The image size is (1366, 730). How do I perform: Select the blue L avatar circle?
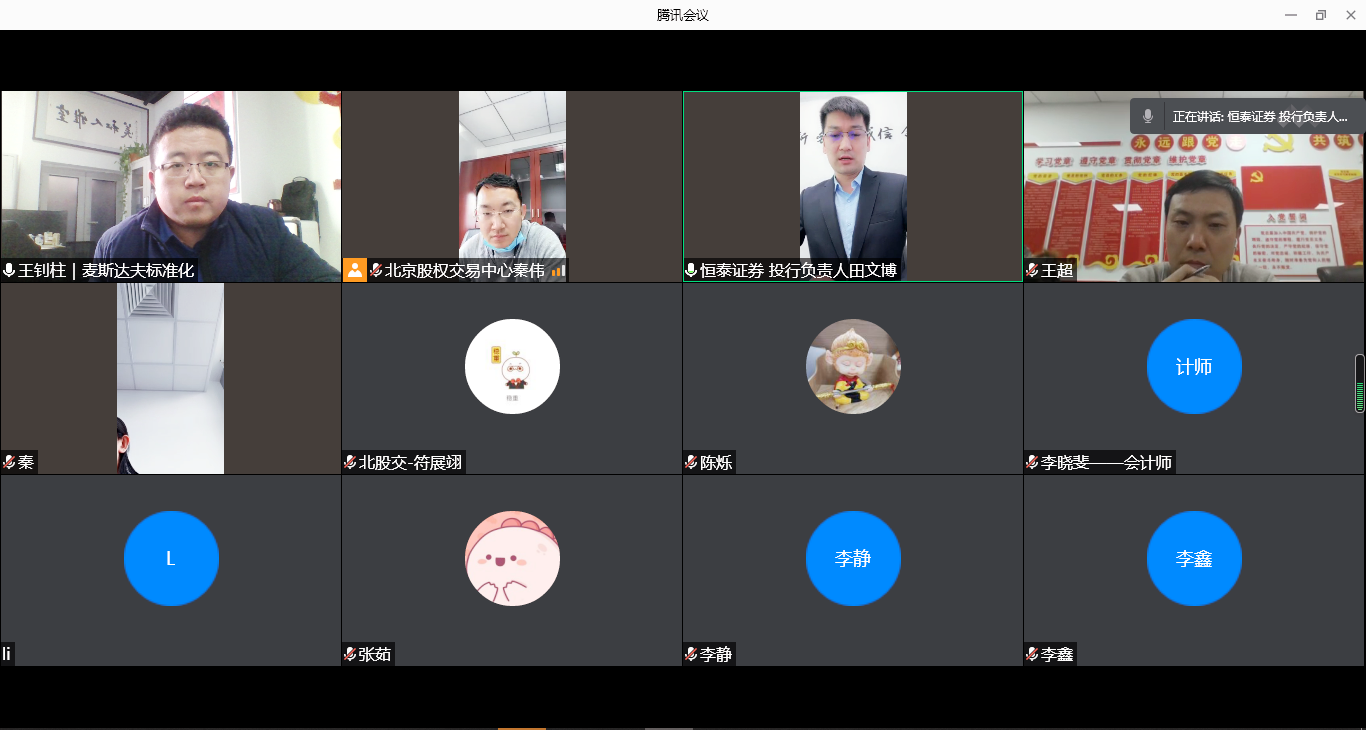171,559
